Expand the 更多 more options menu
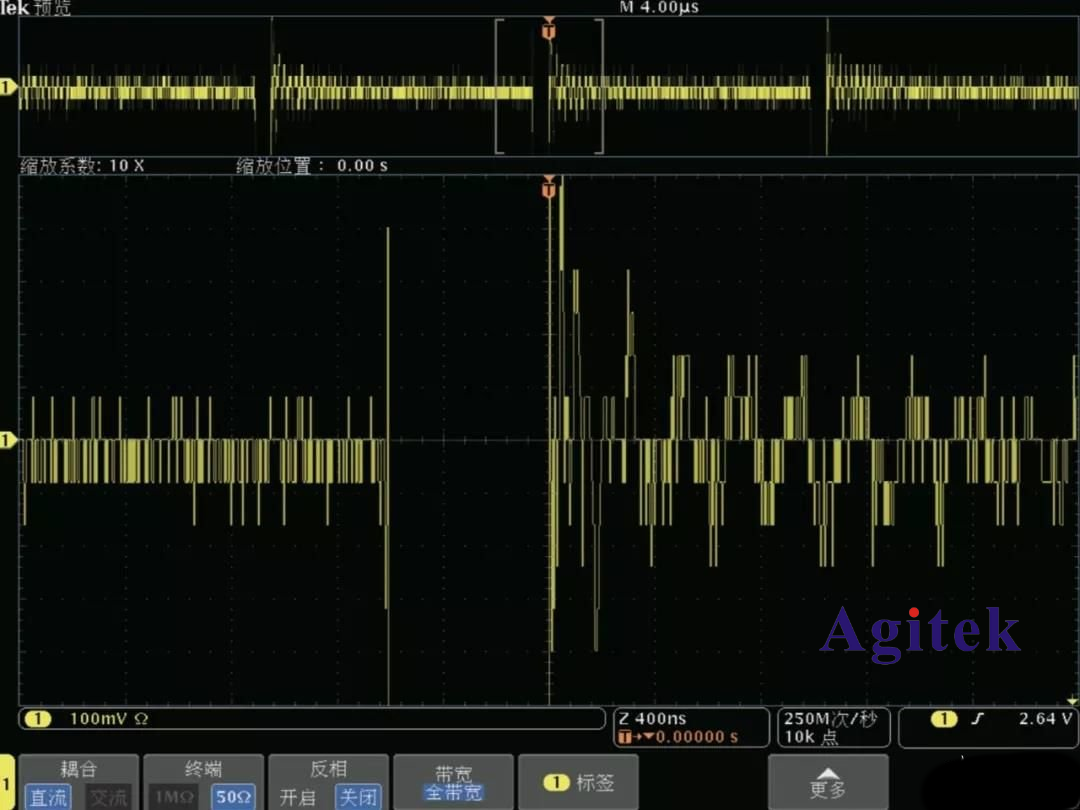This screenshot has width=1080, height=810. point(827,783)
